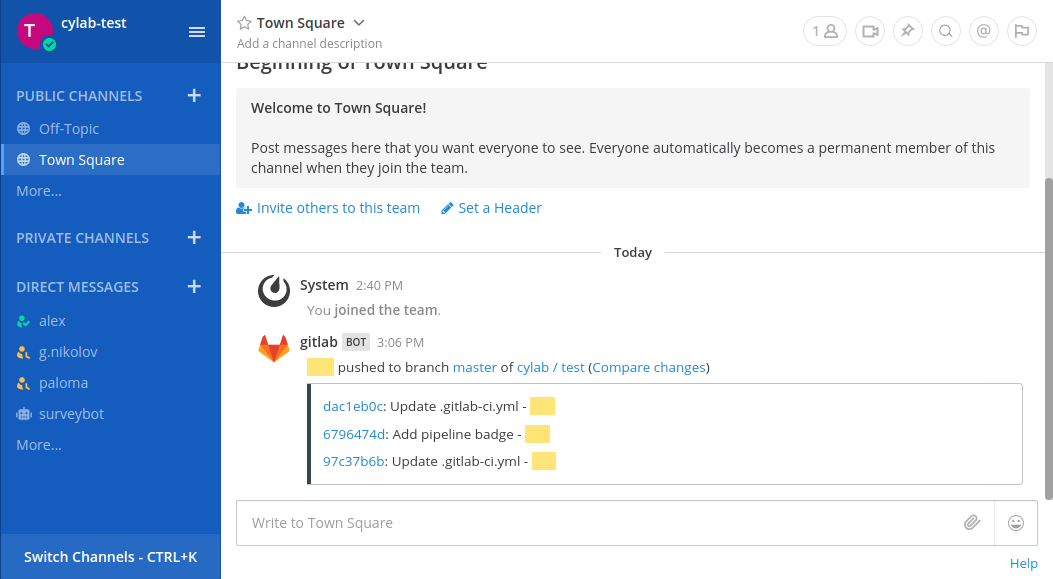This screenshot has height=579, width=1053.
Task: Click Switch Channels CTRL+K button
Action: 111,556
